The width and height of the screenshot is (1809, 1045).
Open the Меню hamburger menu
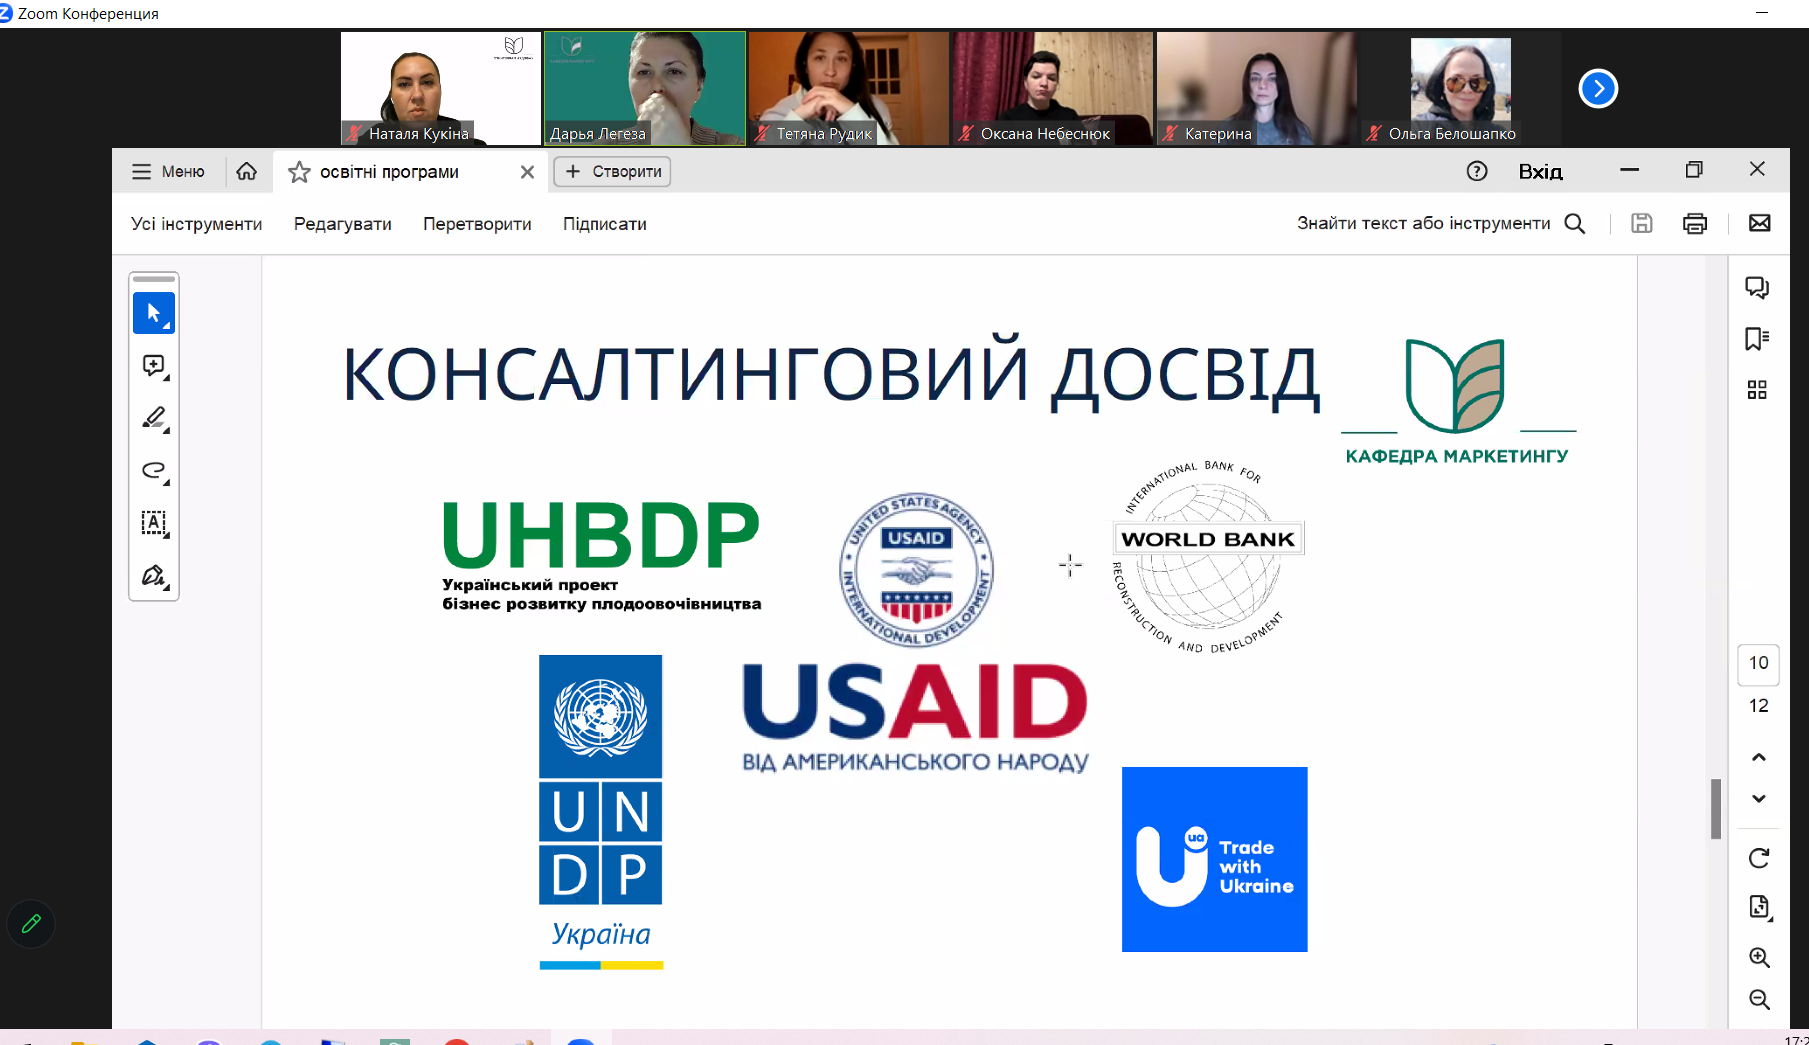click(x=168, y=172)
